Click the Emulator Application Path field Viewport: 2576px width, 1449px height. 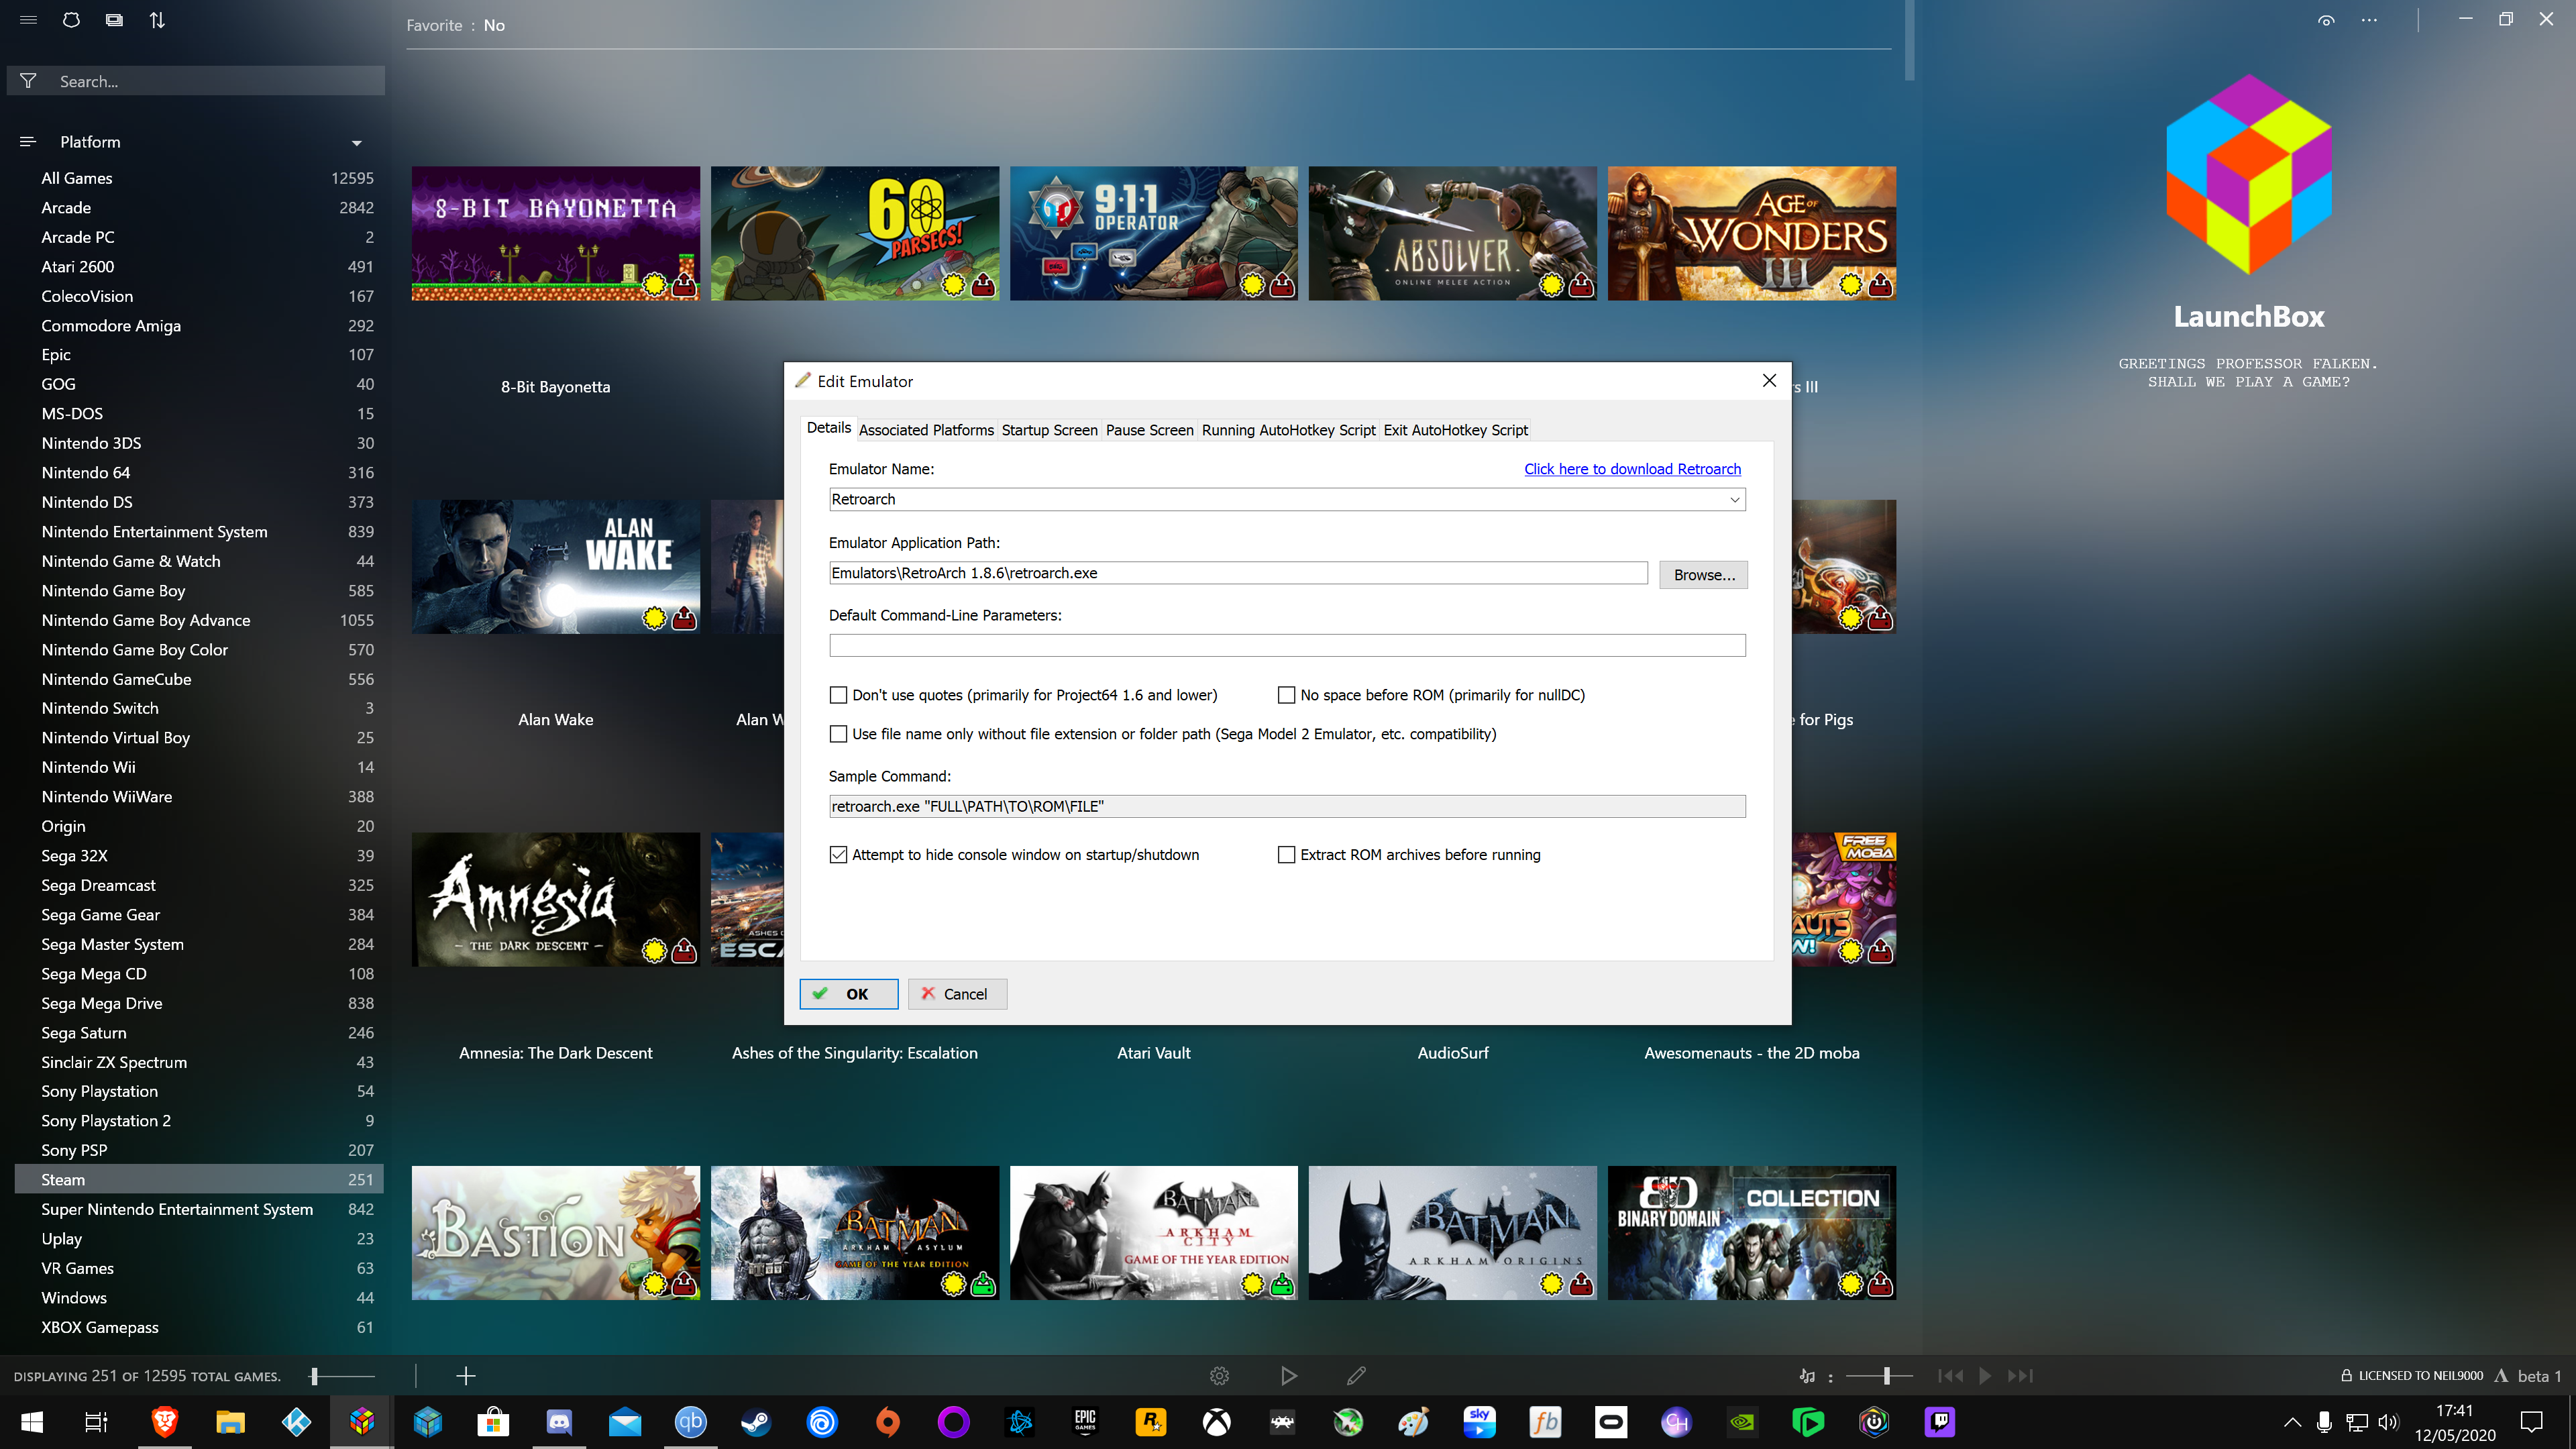coord(1238,573)
